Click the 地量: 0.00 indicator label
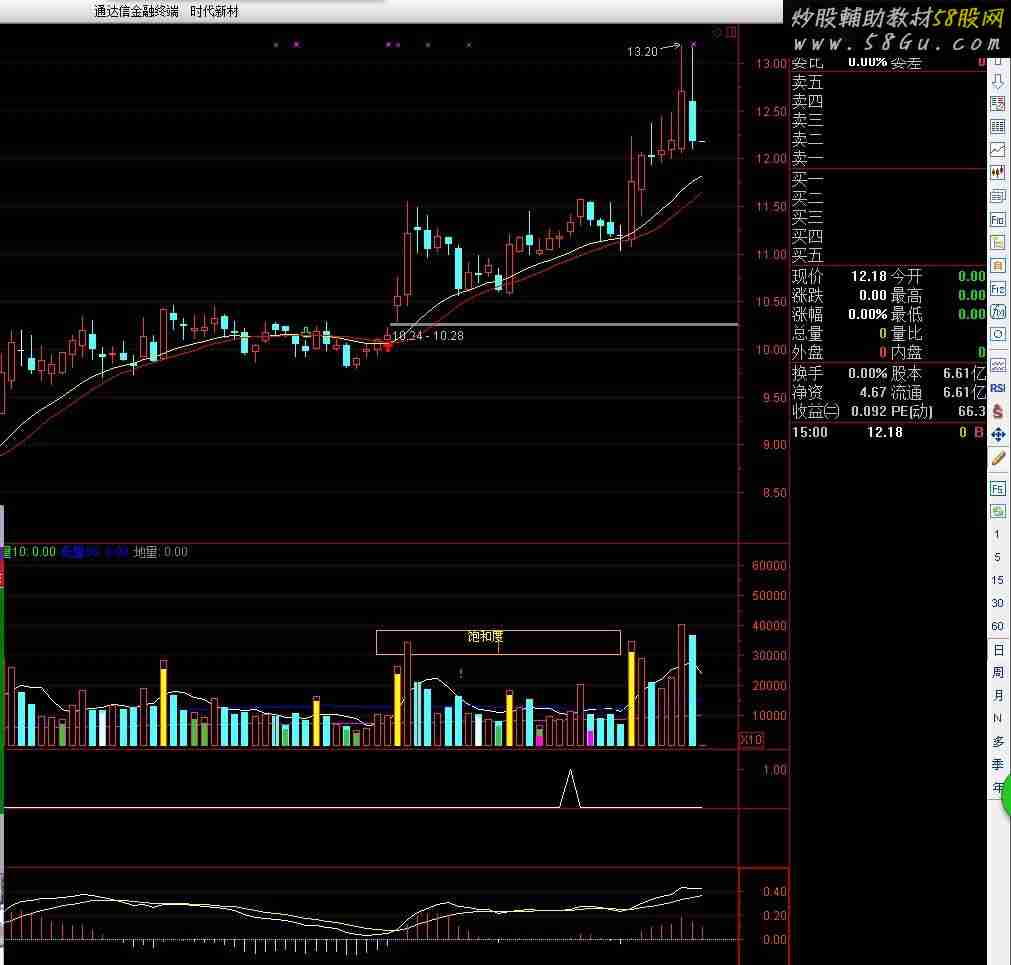This screenshot has height=965, width=1011. [160, 552]
